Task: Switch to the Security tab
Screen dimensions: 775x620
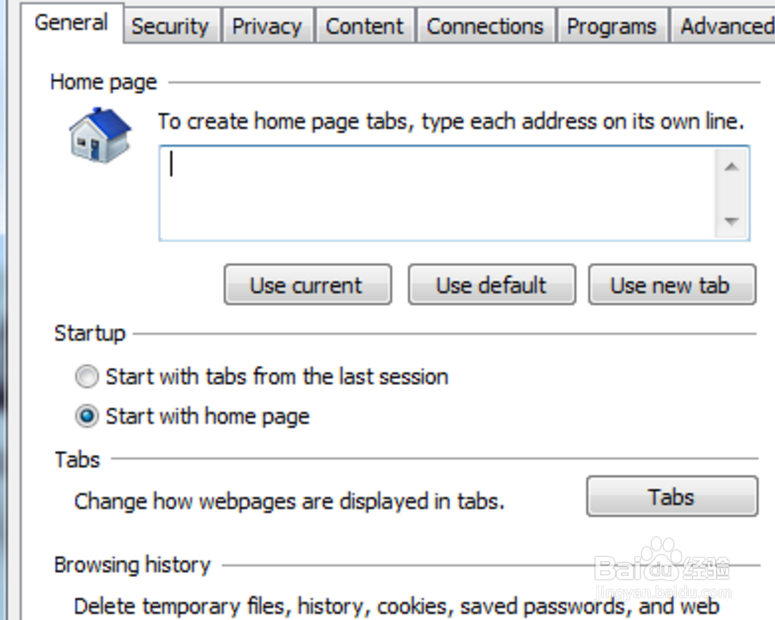Action: 169,26
